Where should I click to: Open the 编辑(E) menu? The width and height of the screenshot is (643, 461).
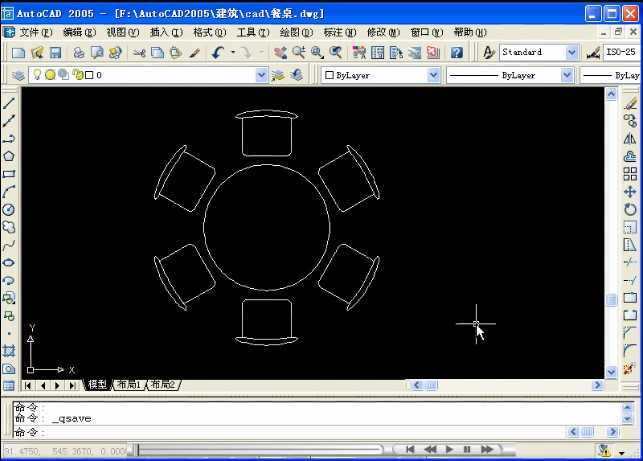[x=80, y=32]
